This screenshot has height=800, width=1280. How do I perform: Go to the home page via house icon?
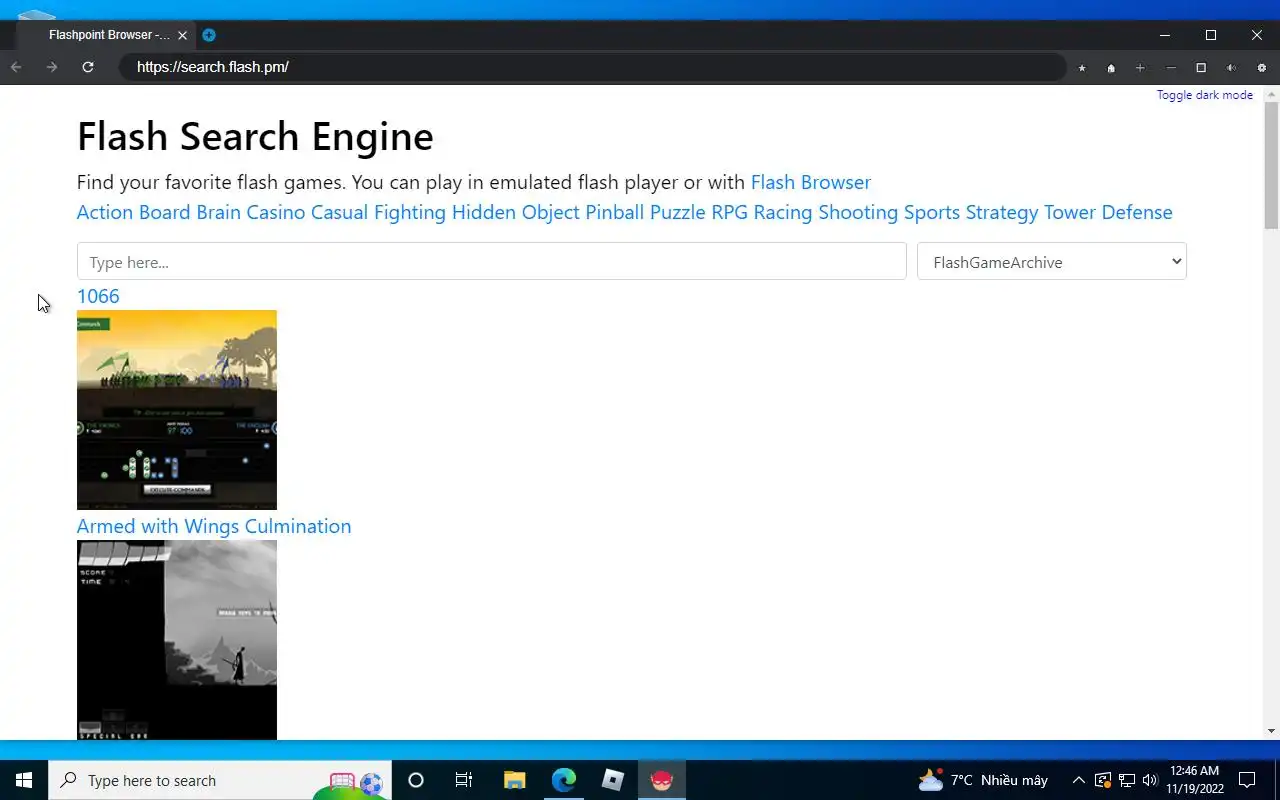(x=1111, y=68)
